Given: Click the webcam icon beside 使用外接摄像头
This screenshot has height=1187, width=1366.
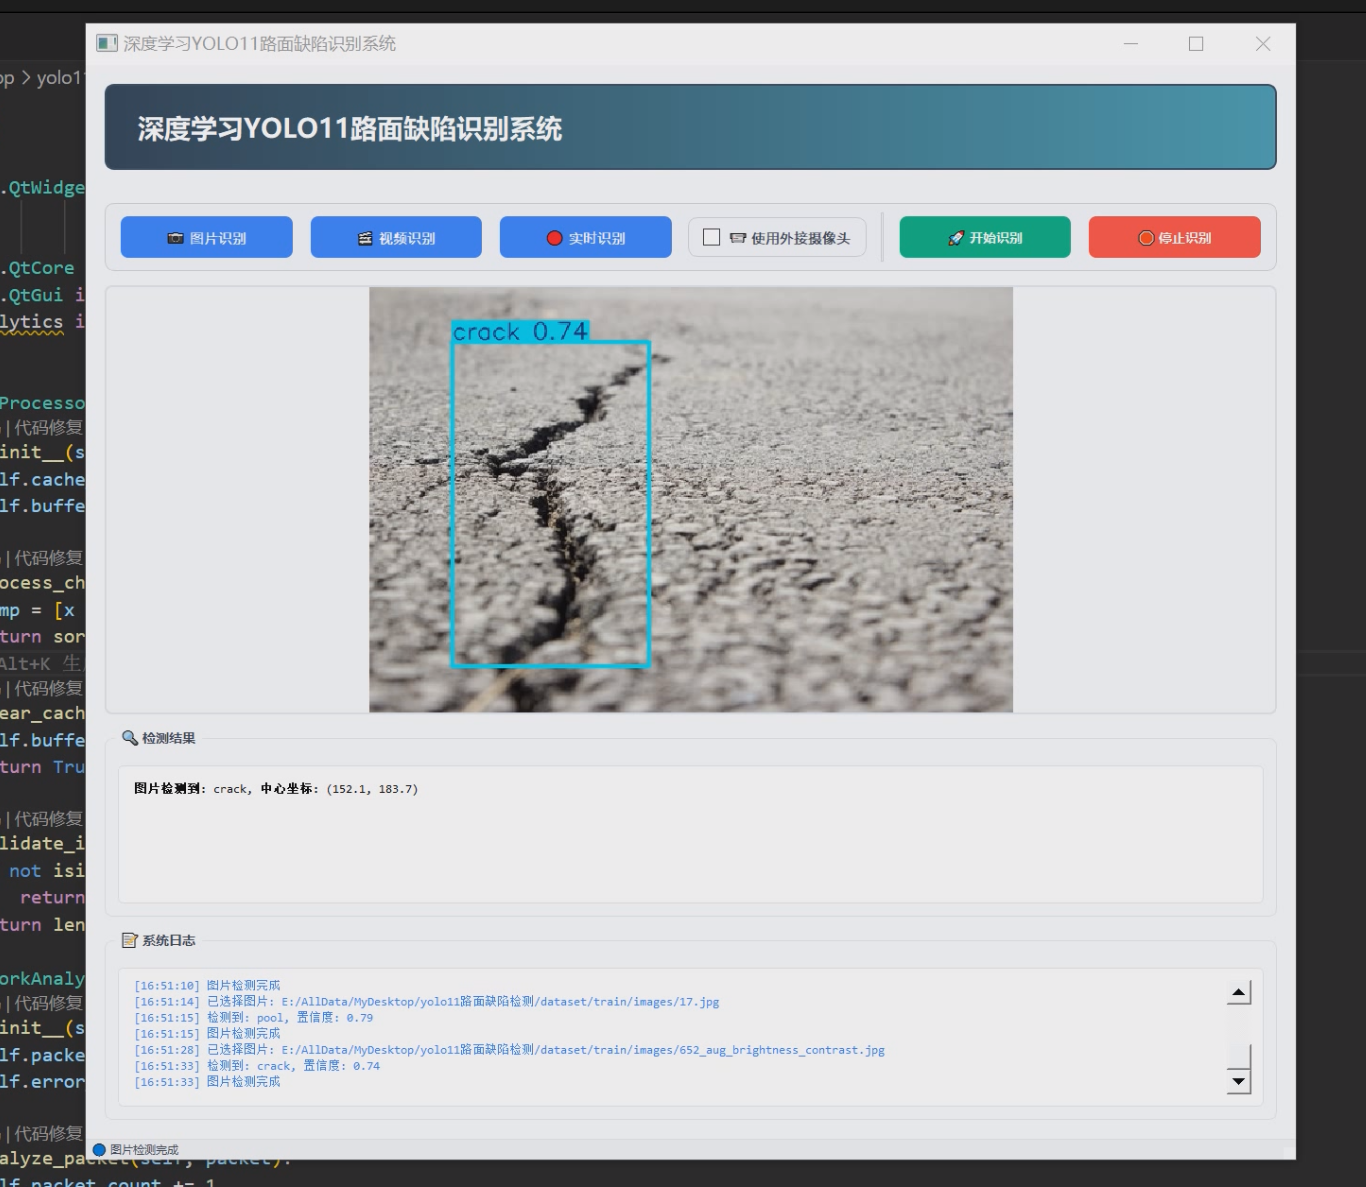Looking at the screenshot, I should [739, 237].
